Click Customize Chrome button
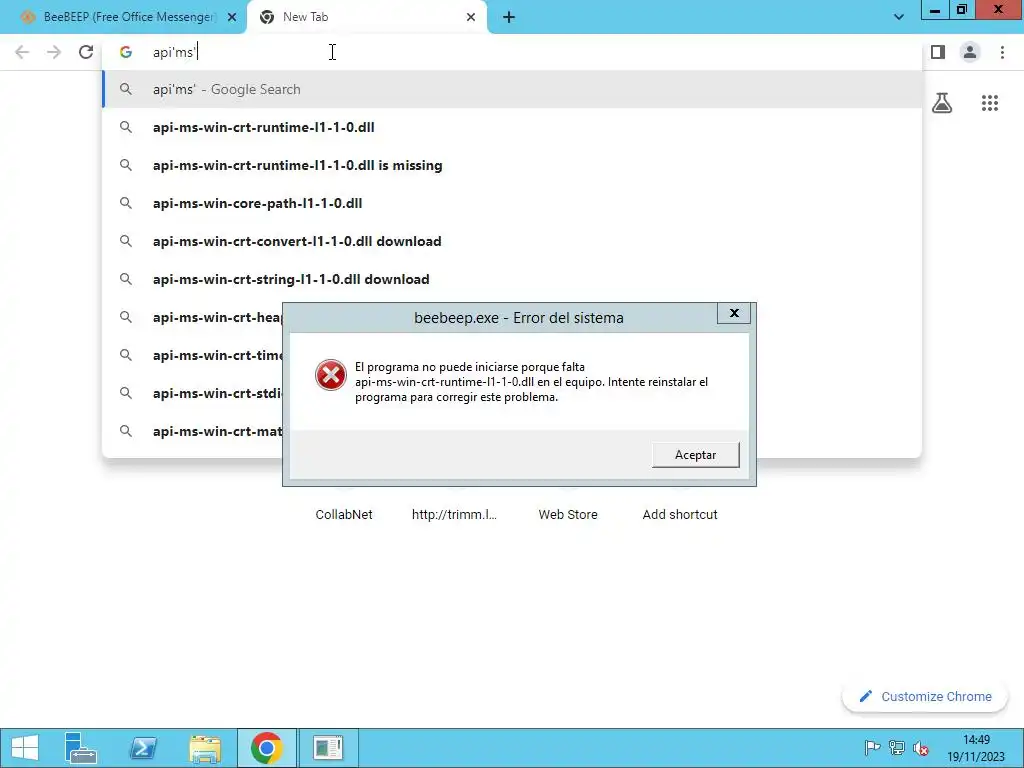Viewport: 1024px width, 768px height. [925, 697]
